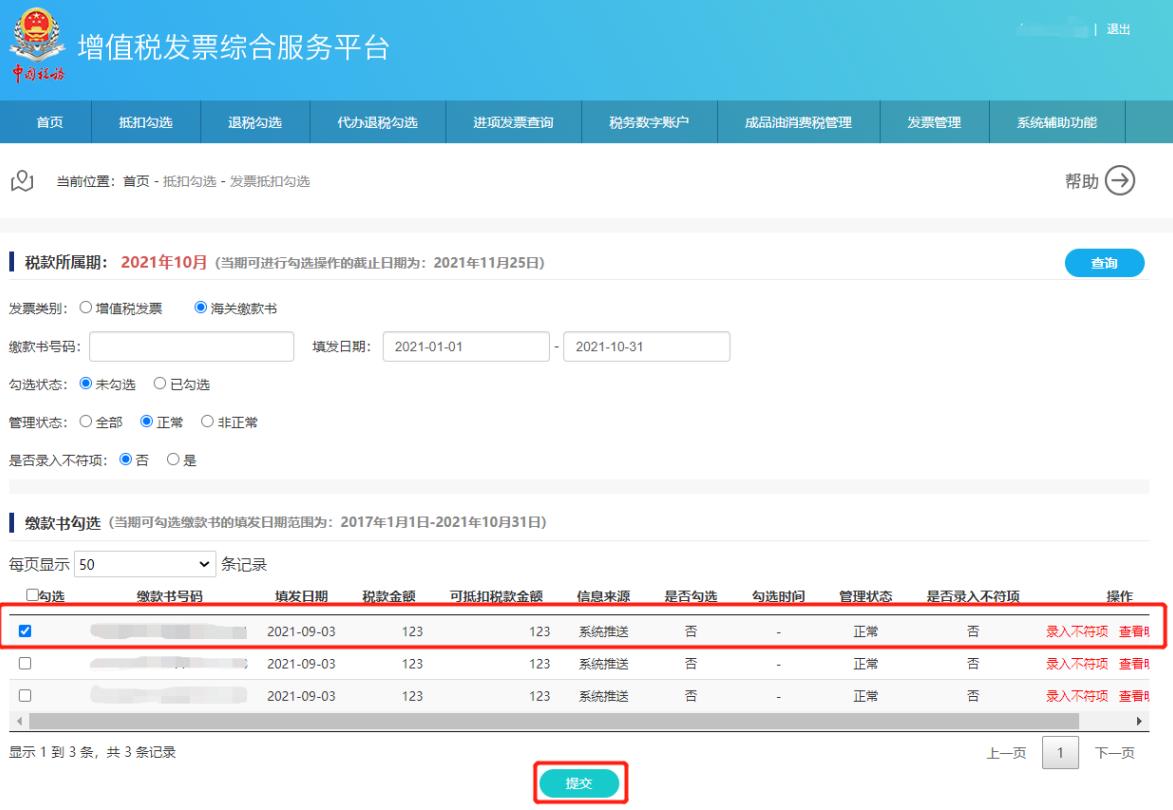
Task: Click the 缴款书号码 input field
Action: (x=189, y=346)
